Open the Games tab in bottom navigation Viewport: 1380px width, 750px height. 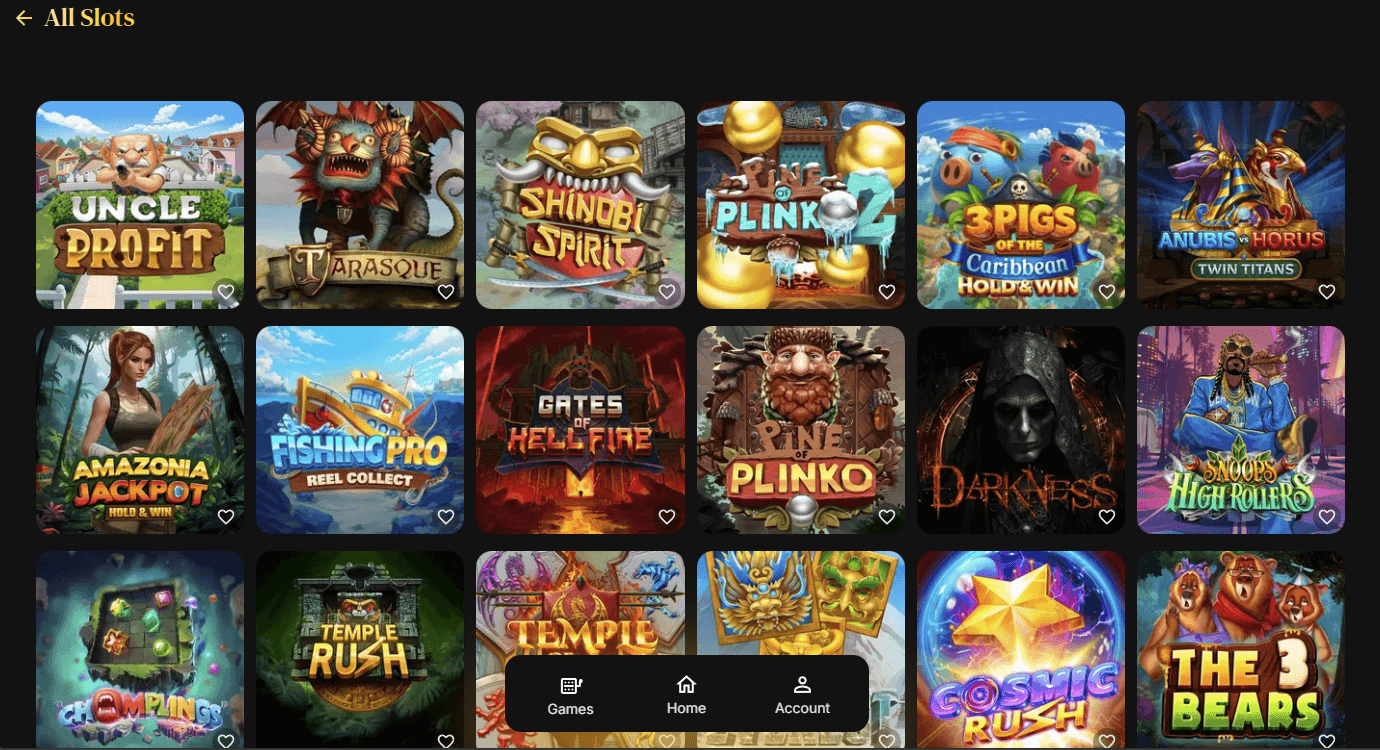tap(571, 696)
